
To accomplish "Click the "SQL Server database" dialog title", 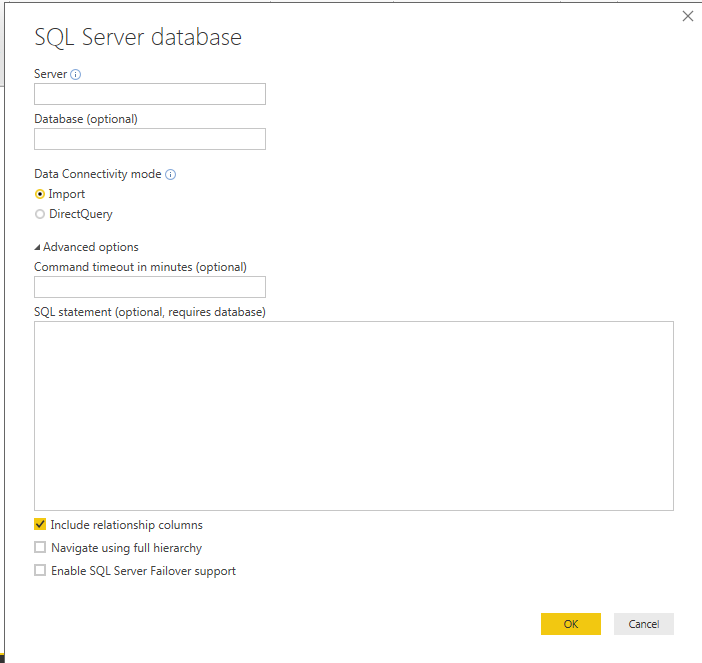I will (x=138, y=37).
